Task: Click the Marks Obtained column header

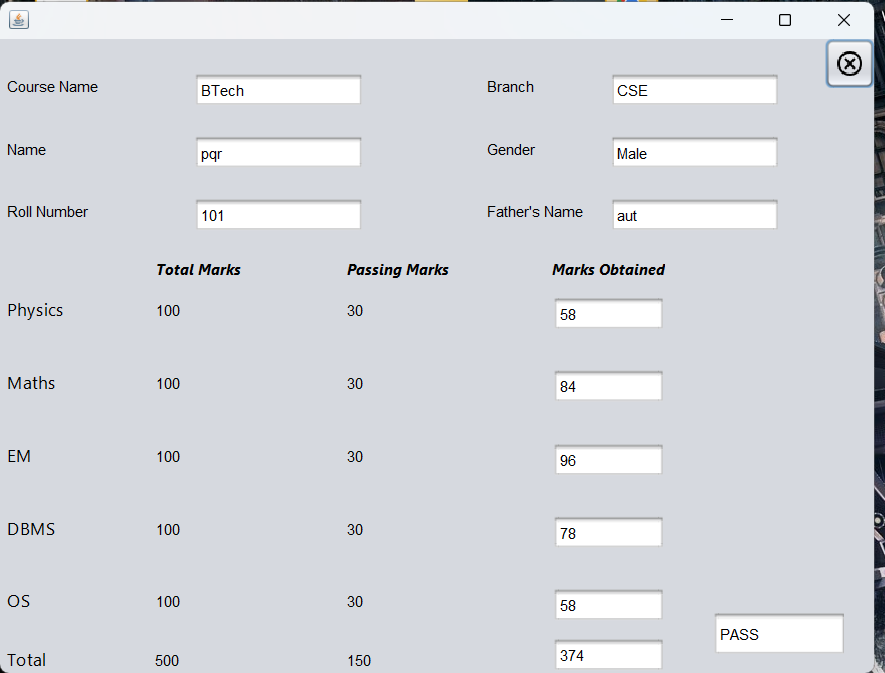Action: tap(608, 269)
